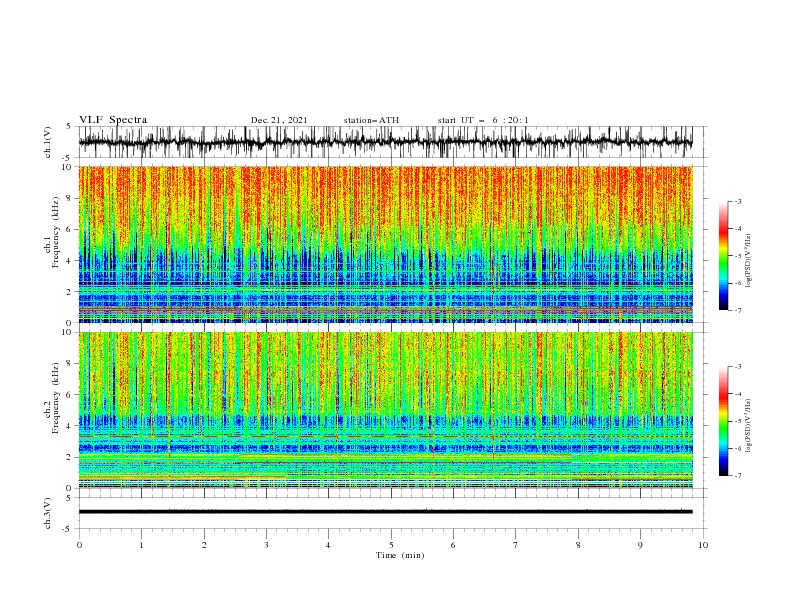Click the "start UT = 6 :20: 1" text
Image resolution: width=792 pixels, height=612 pixels.
pyautogui.click(x=483, y=120)
